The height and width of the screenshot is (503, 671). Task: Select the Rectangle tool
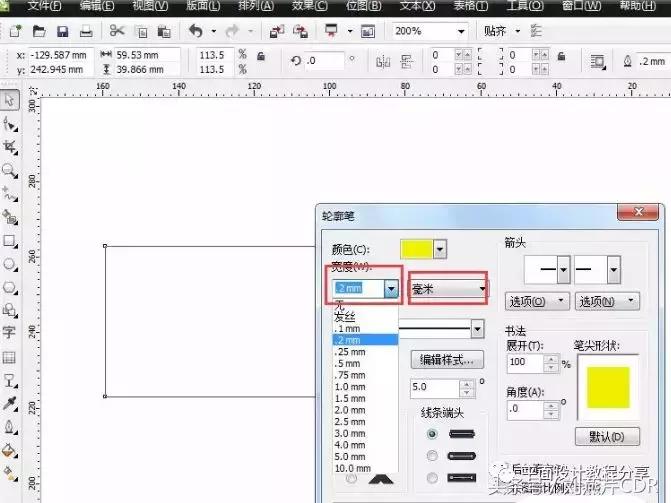pos(10,241)
